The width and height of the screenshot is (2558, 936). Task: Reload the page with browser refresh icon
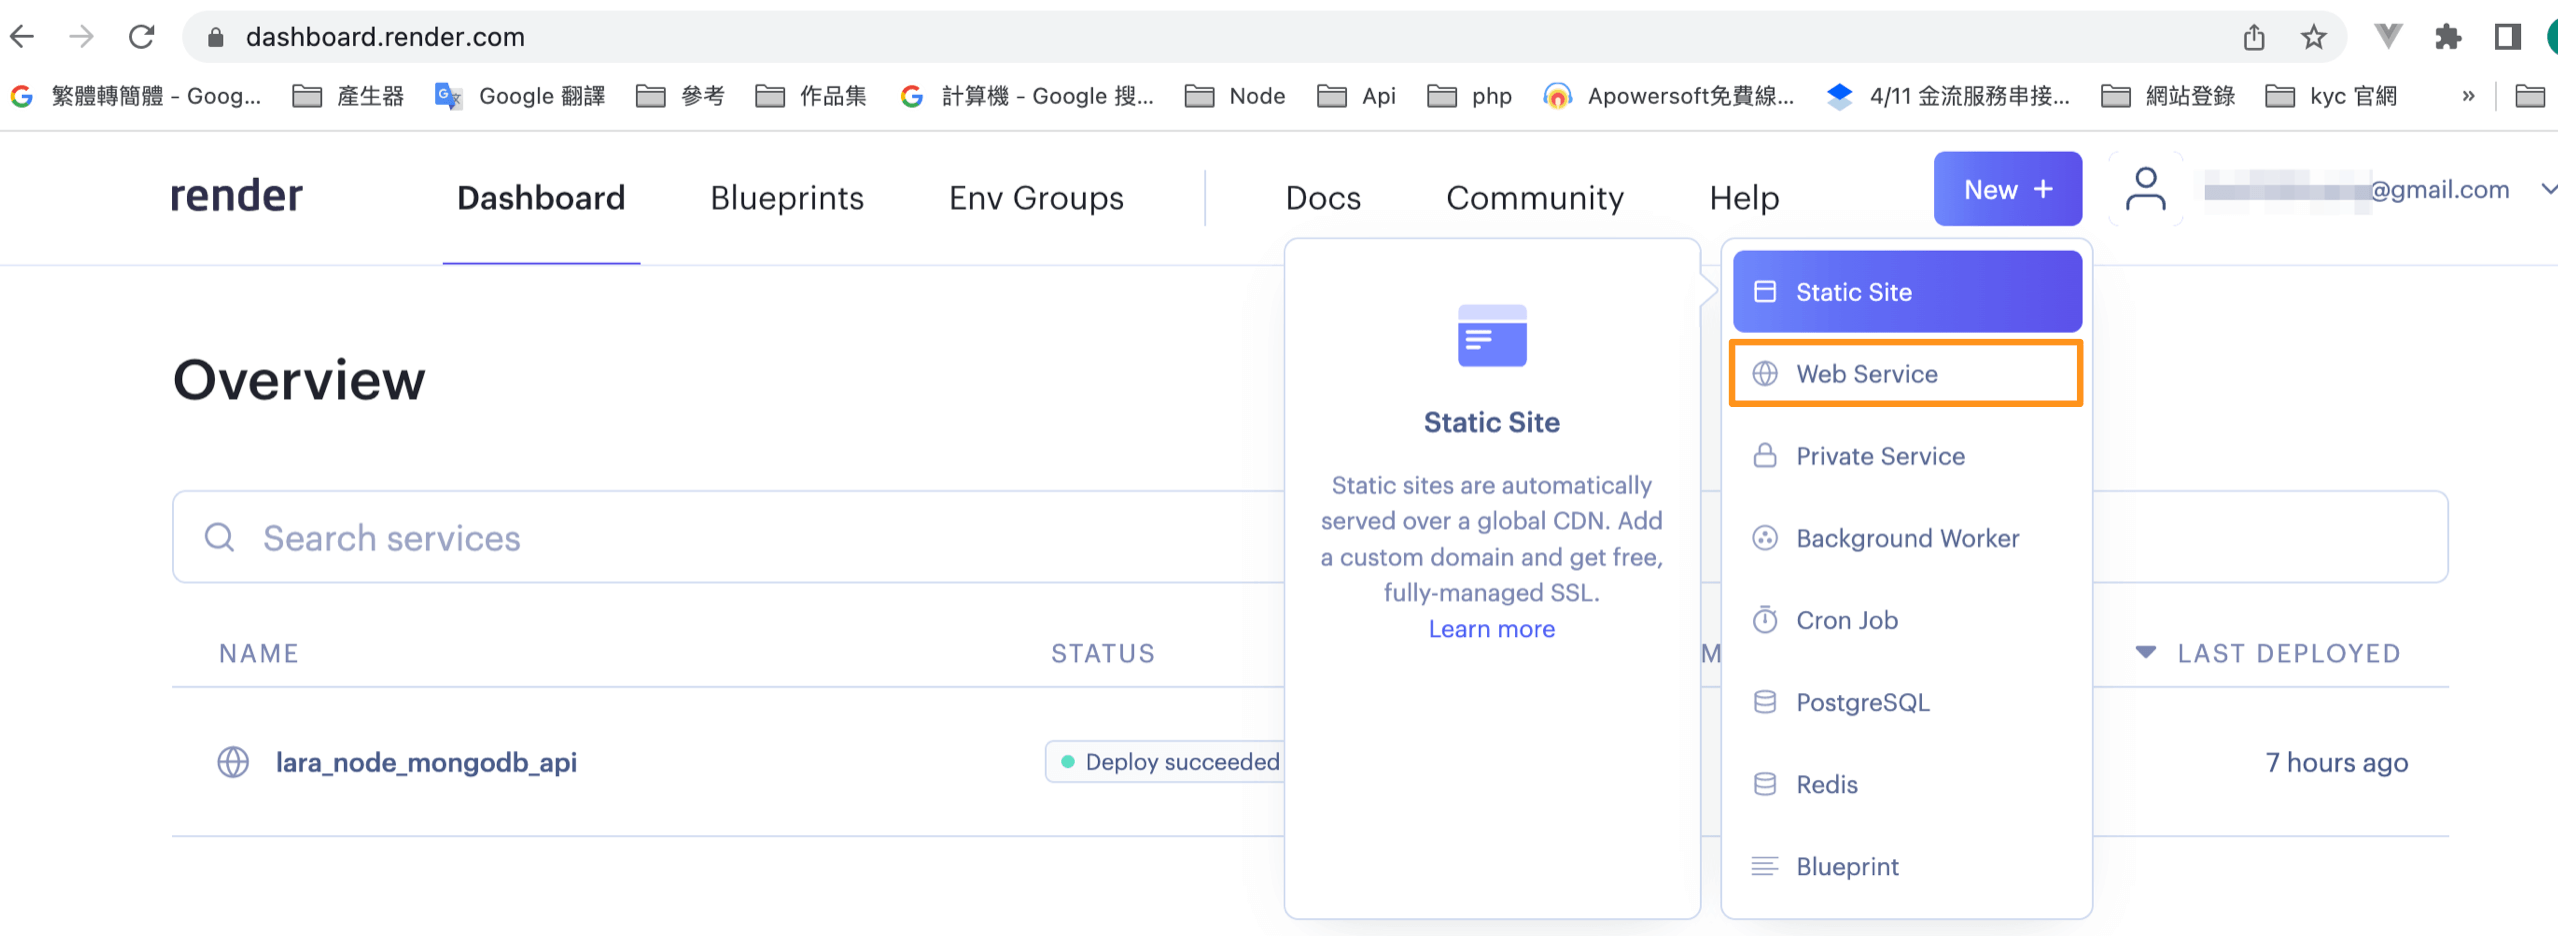(x=141, y=37)
